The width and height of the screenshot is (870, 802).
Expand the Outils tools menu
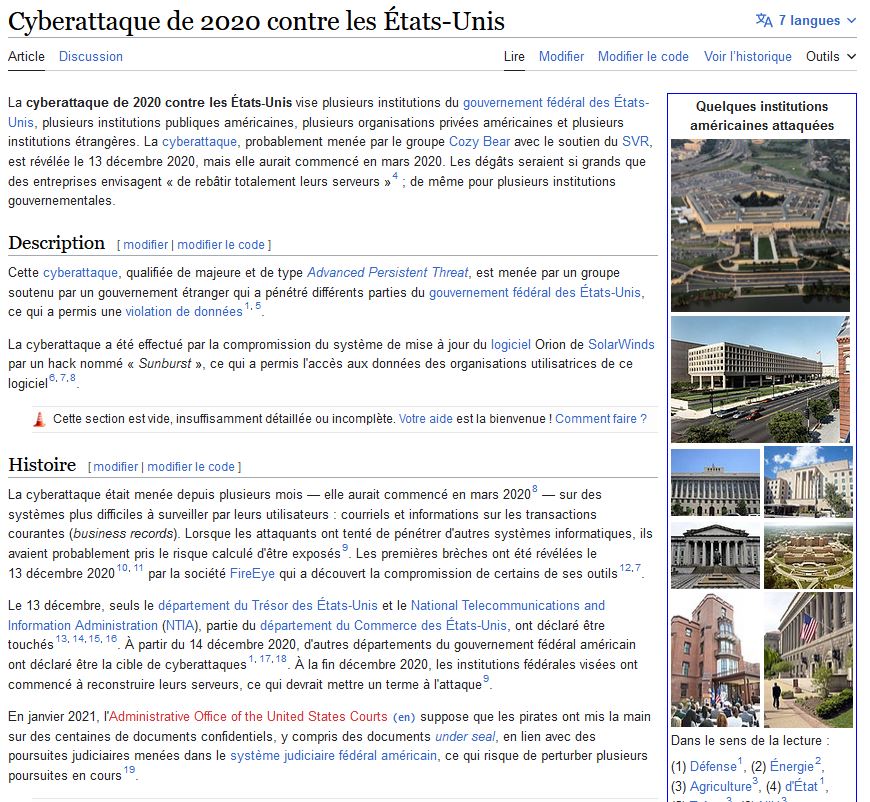tap(830, 56)
